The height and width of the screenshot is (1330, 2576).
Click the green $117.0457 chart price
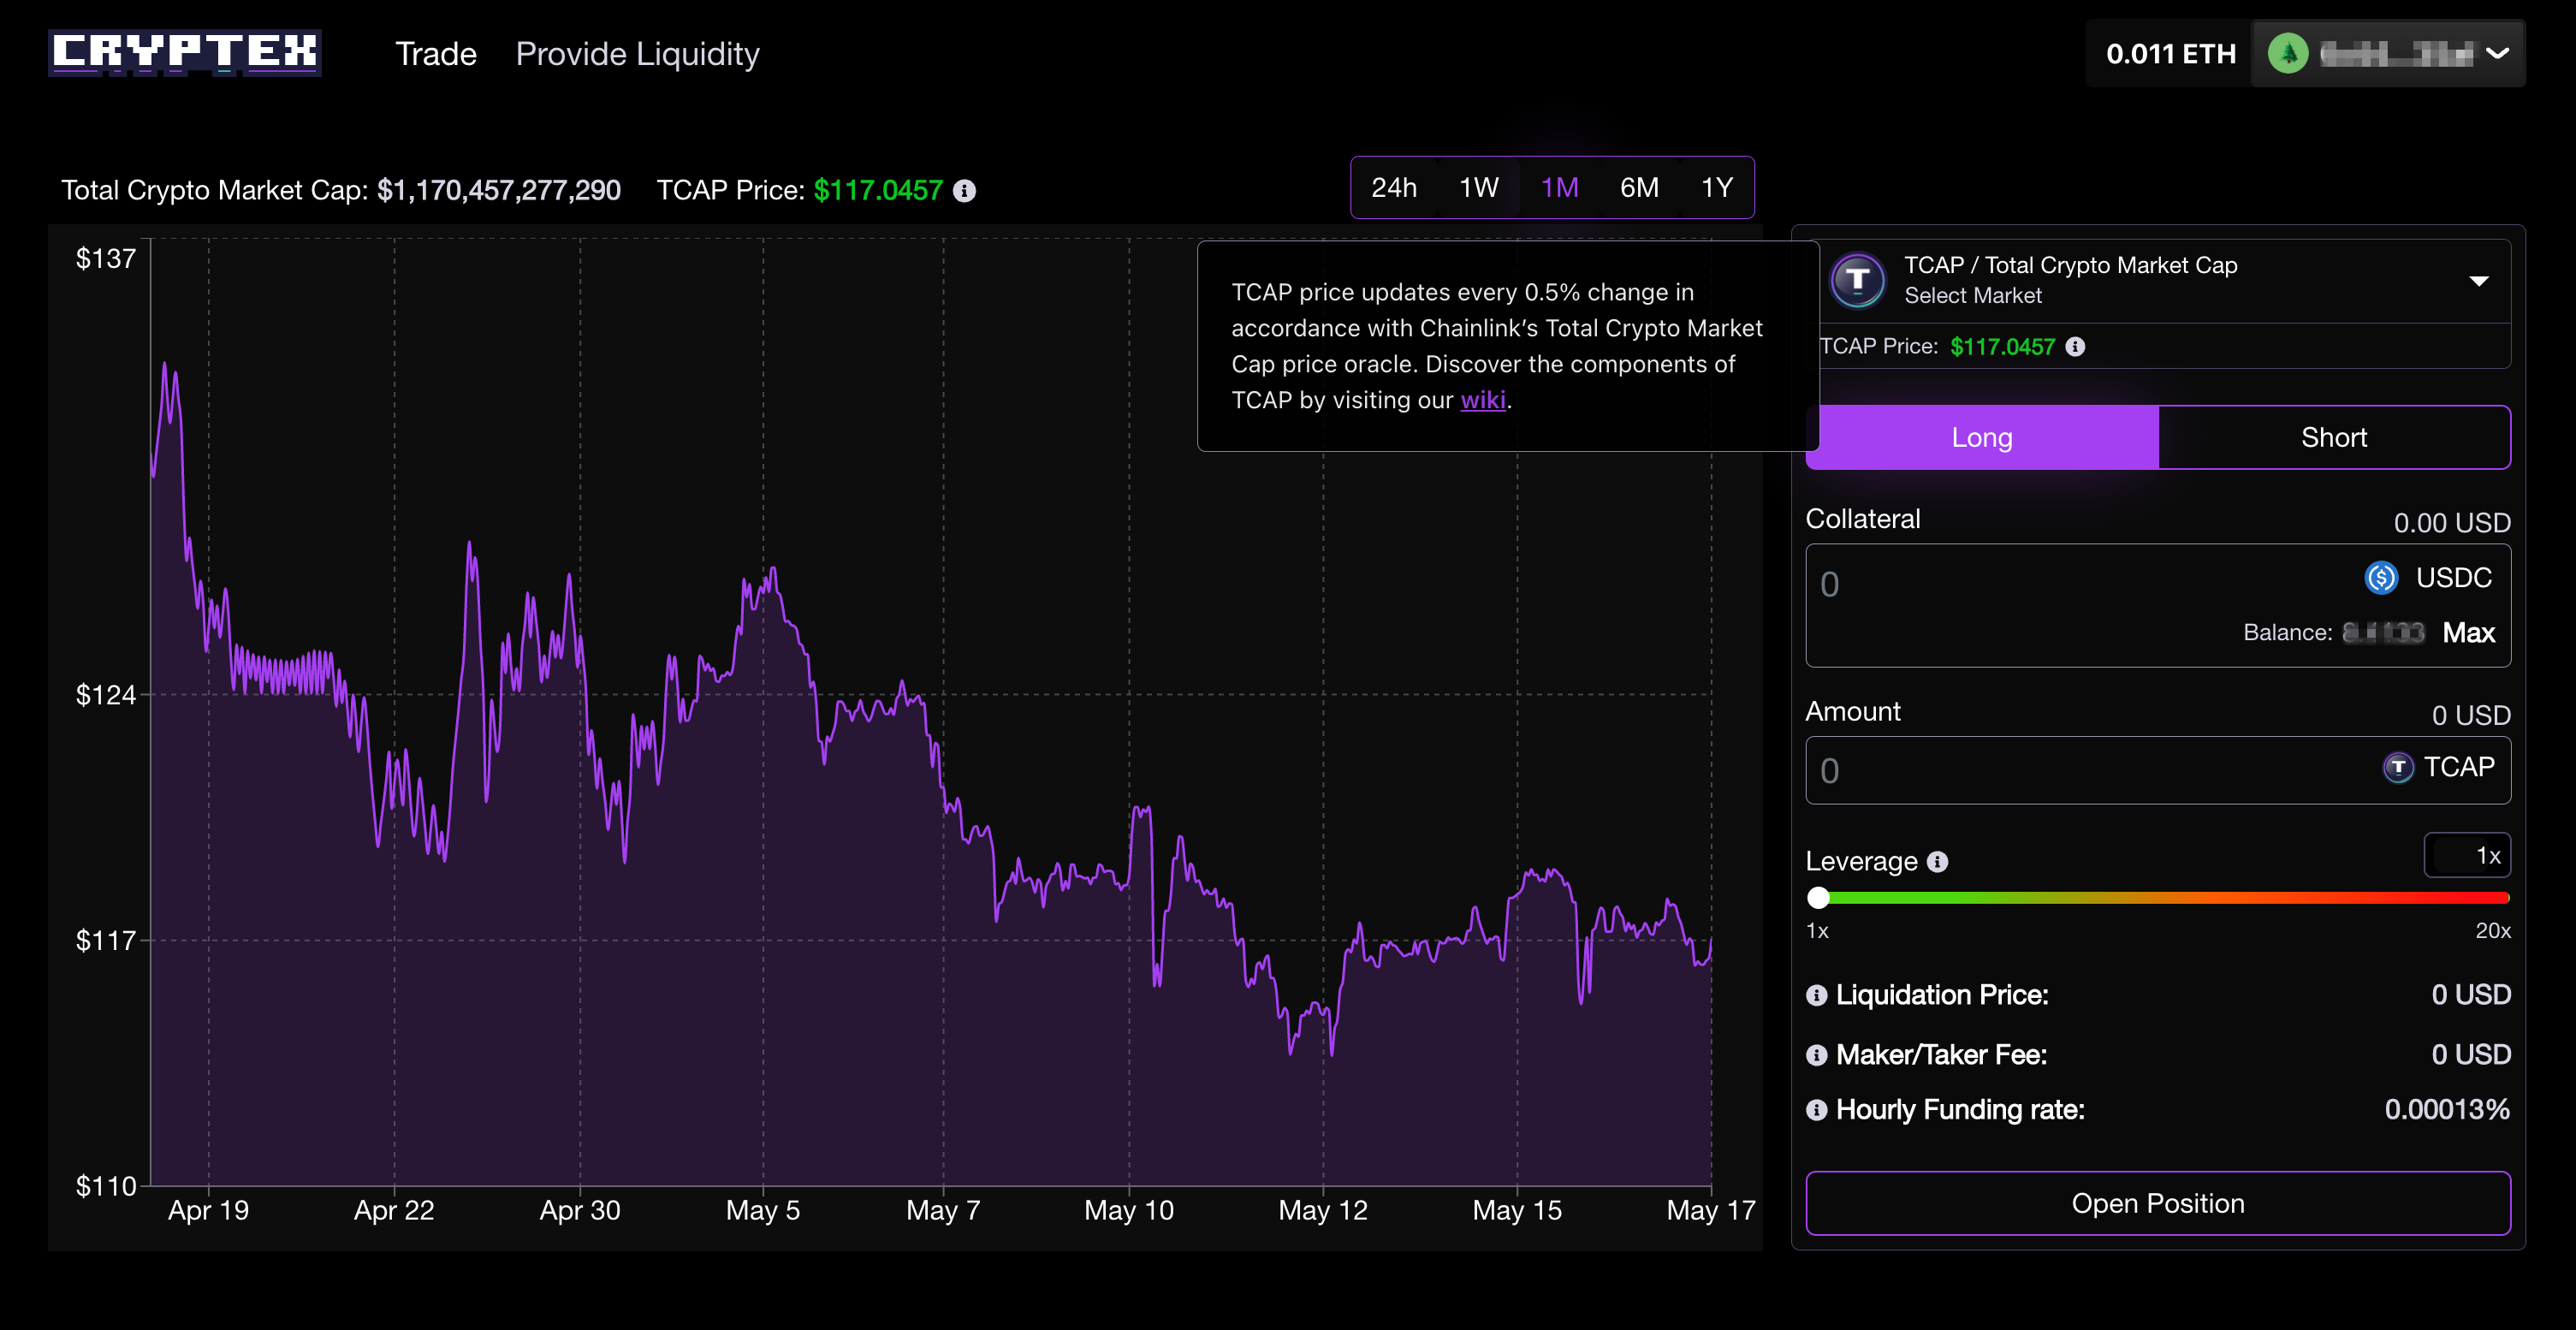click(x=878, y=190)
